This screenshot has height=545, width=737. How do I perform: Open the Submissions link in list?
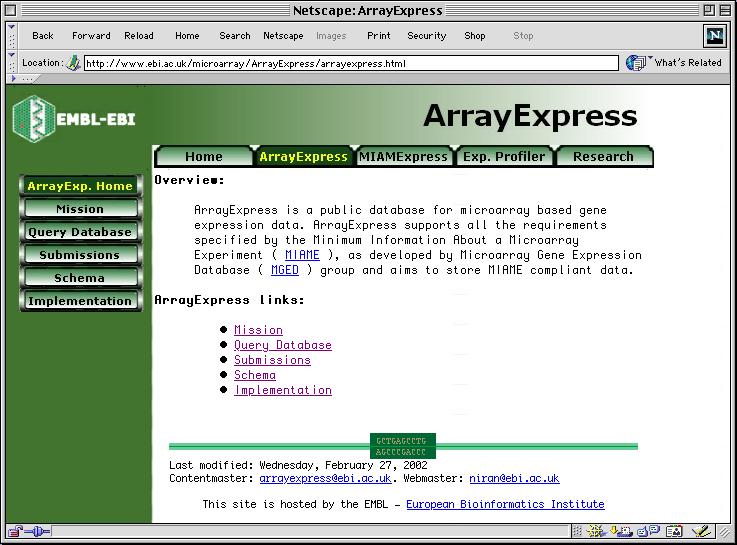[273, 360]
